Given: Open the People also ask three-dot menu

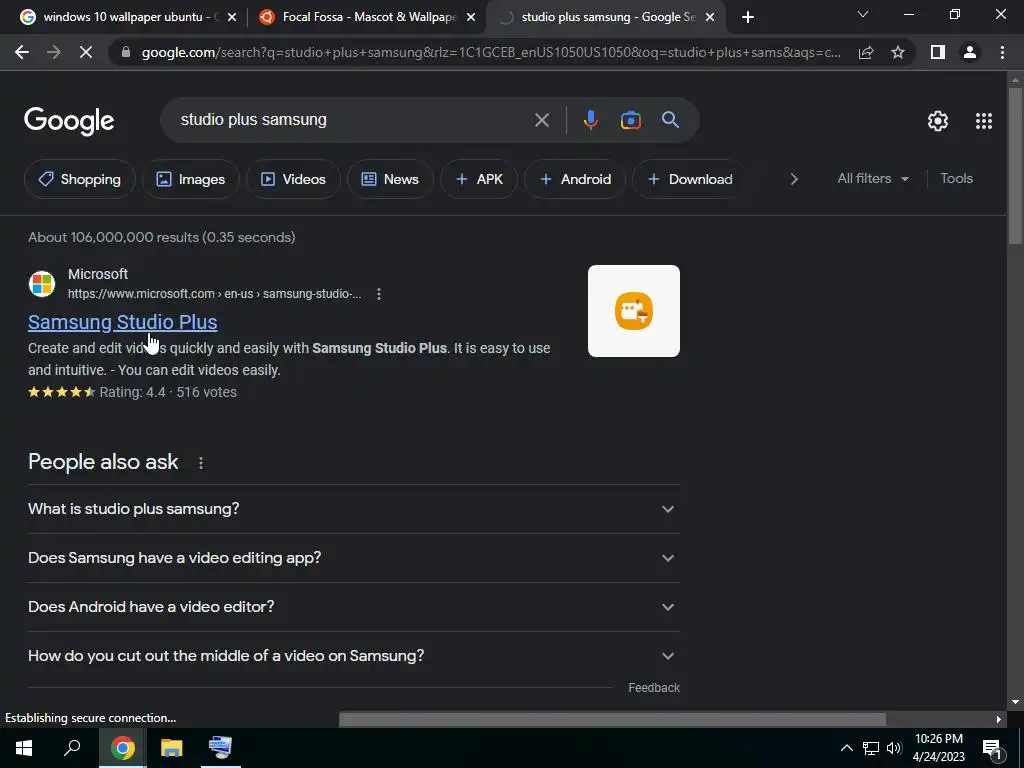Looking at the screenshot, I should [200, 463].
